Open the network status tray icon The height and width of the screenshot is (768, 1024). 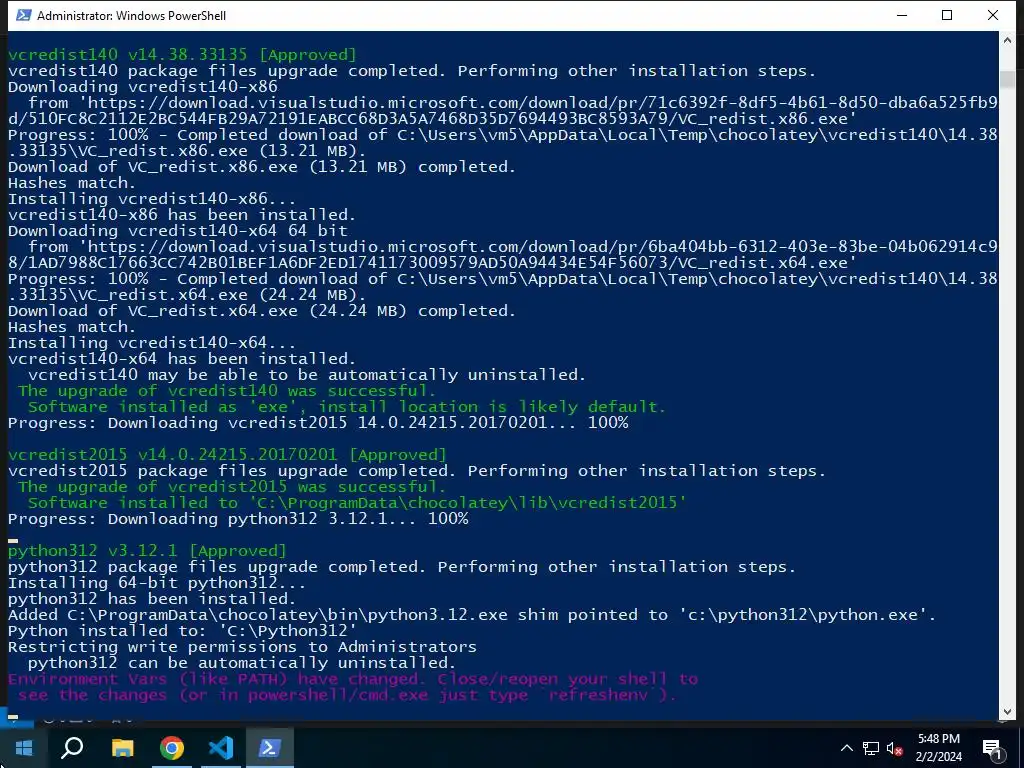(x=871, y=748)
